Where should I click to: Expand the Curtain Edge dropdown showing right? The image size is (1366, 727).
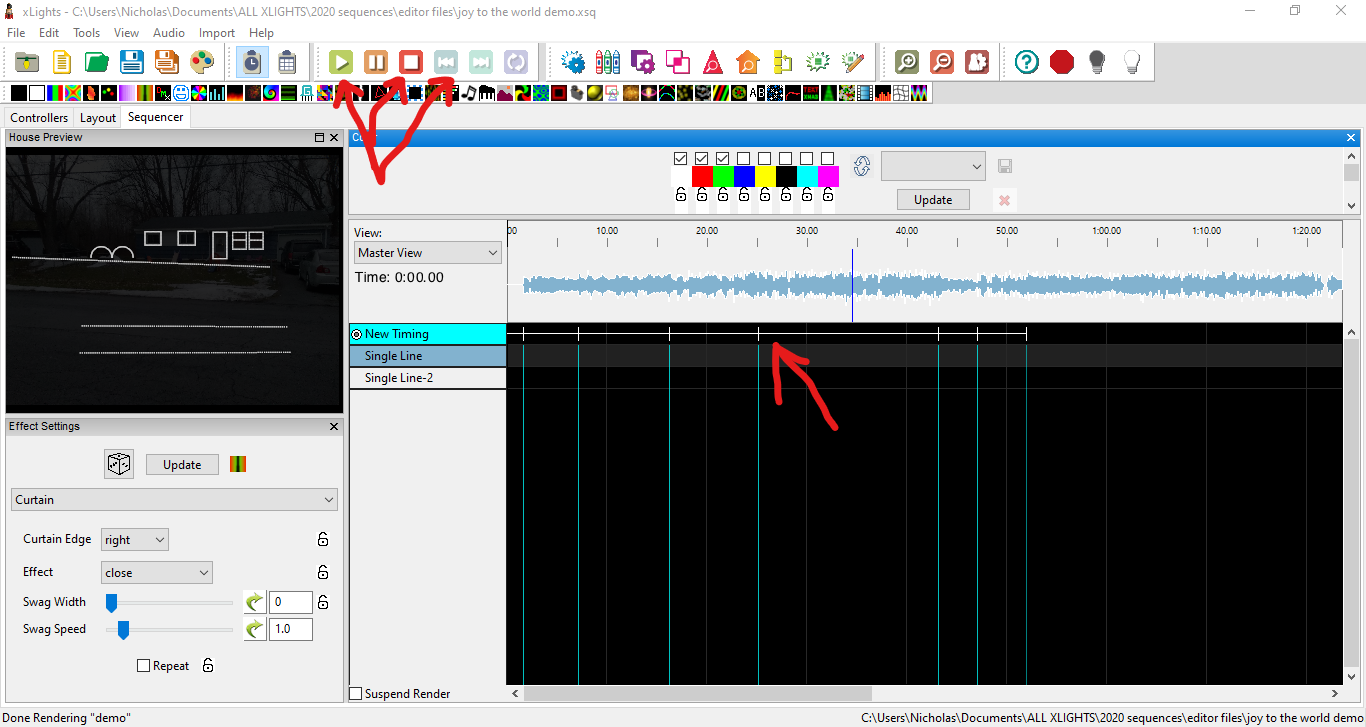[x=134, y=539]
